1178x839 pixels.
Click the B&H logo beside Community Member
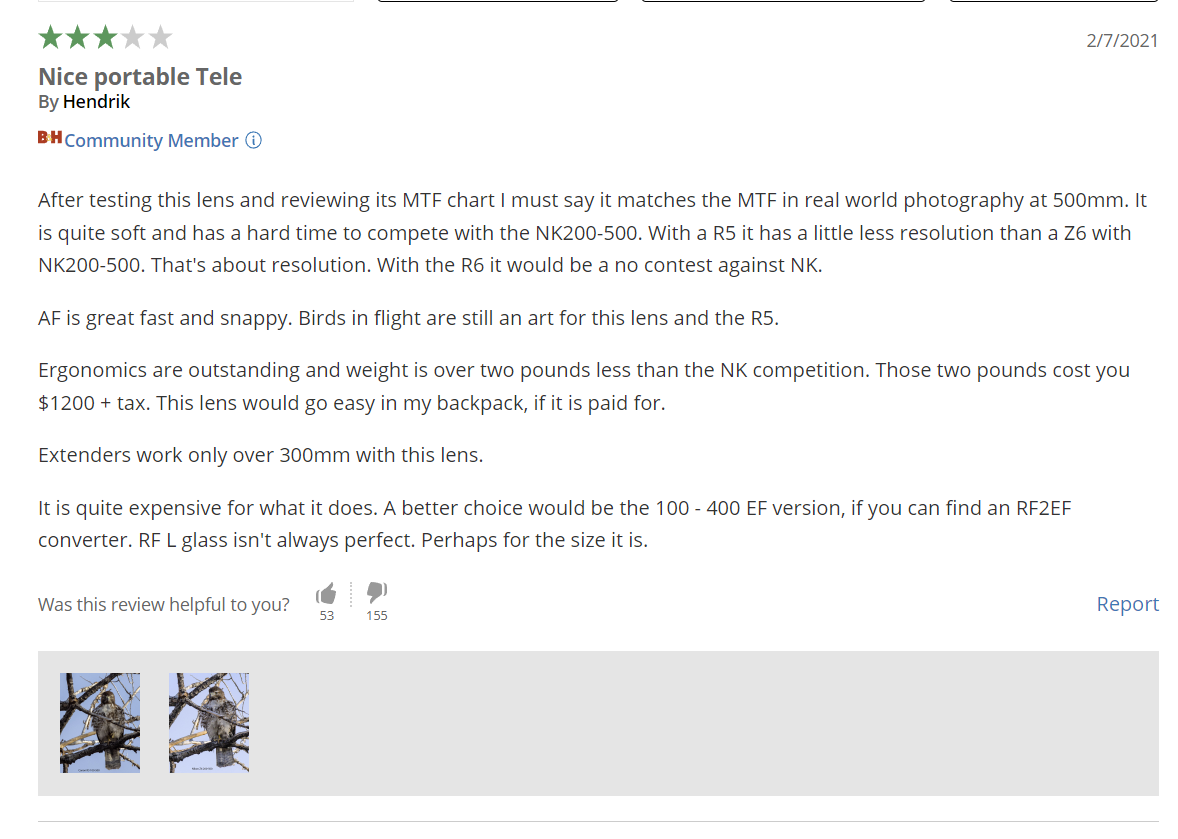click(x=50, y=137)
